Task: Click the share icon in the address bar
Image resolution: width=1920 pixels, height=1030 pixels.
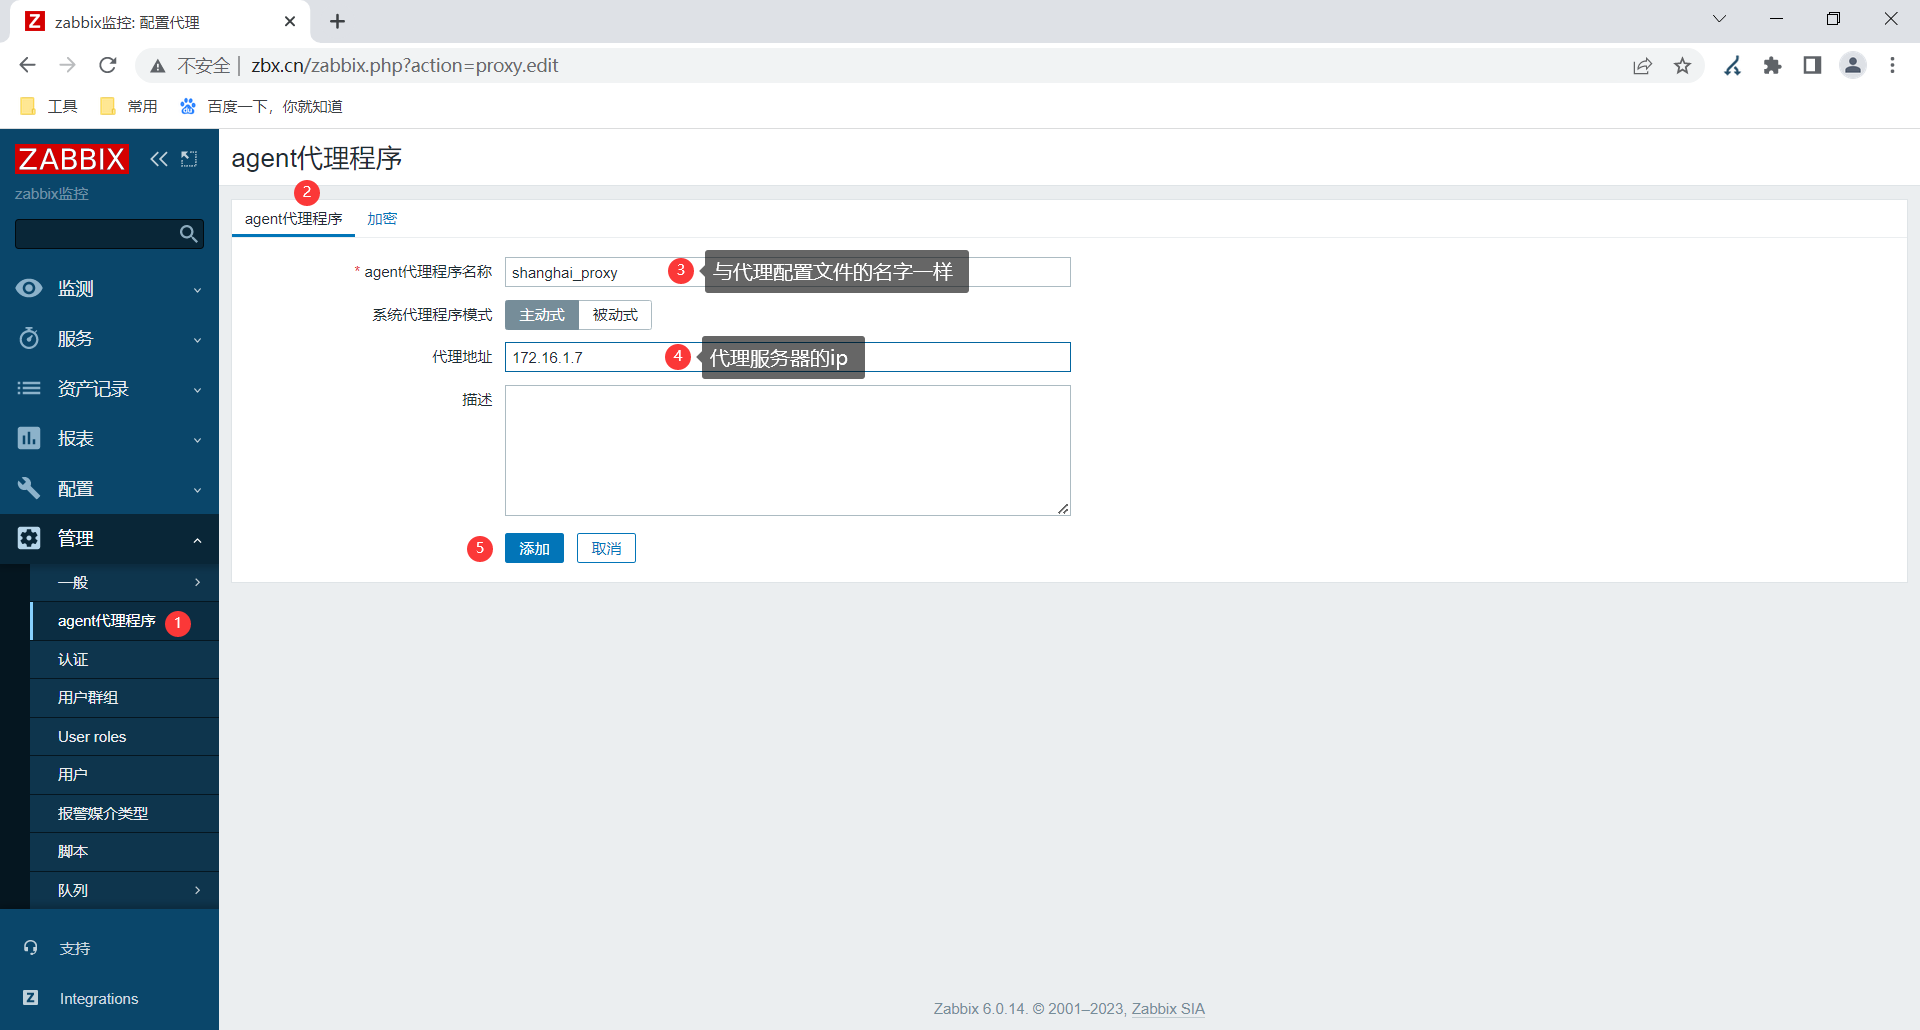Action: click(1642, 66)
